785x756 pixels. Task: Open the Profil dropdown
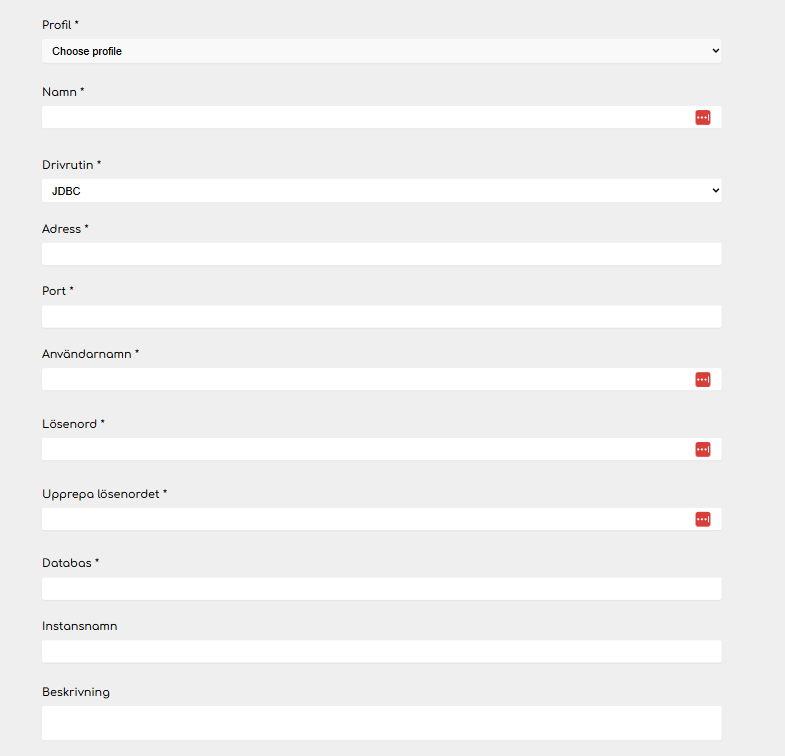(x=381, y=51)
